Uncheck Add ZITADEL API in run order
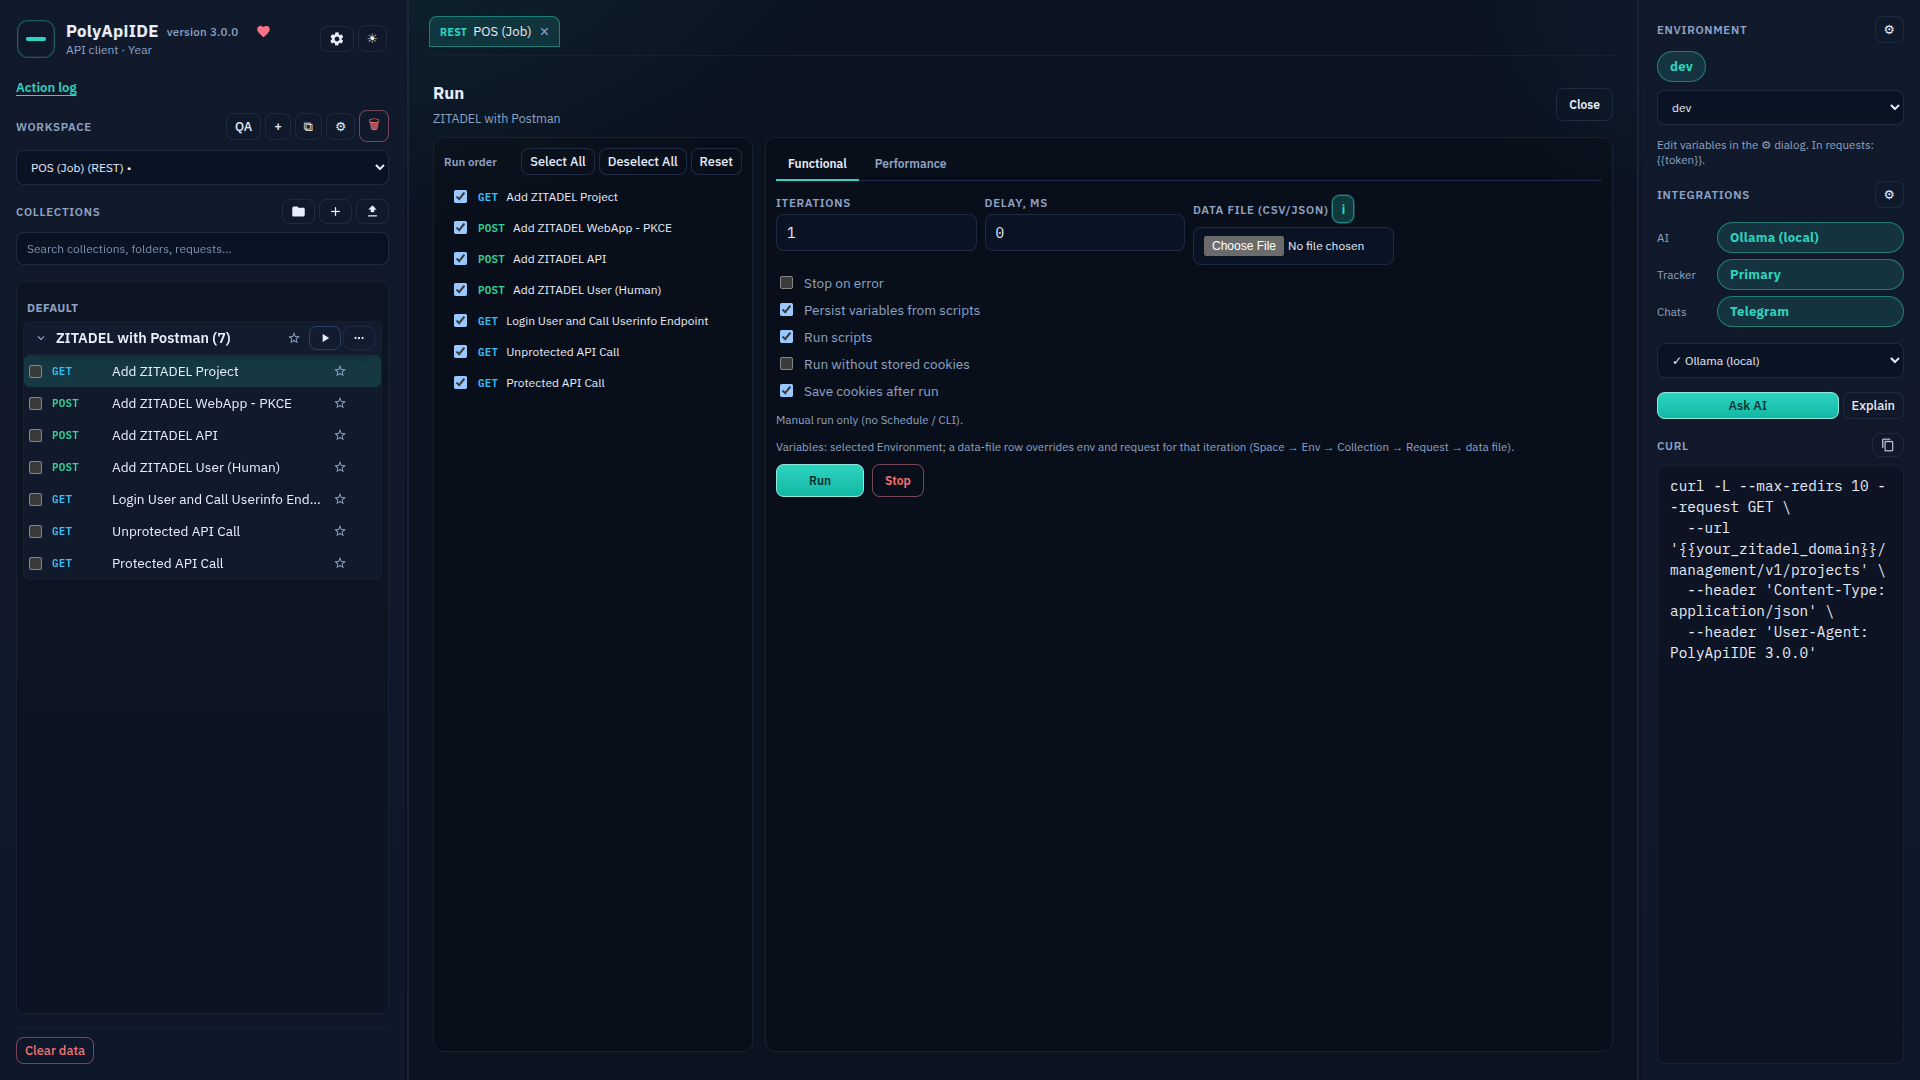Image resolution: width=1920 pixels, height=1080 pixels. 460,259
